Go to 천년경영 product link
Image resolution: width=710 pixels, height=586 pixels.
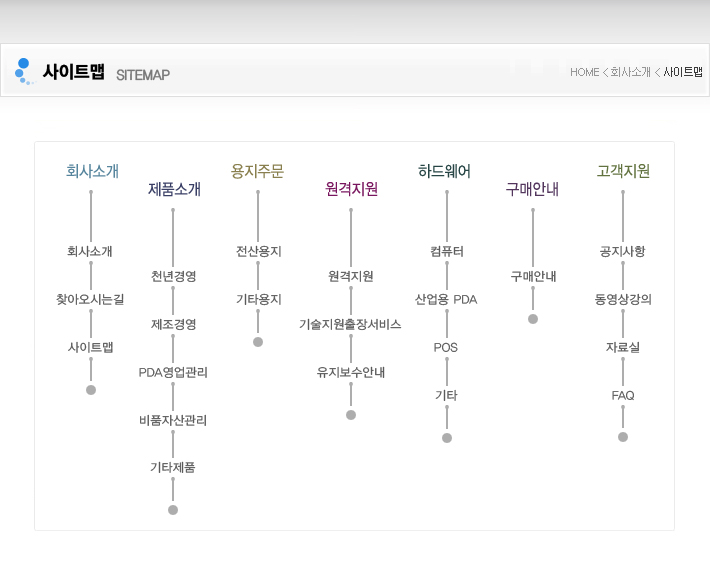pos(173,276)
